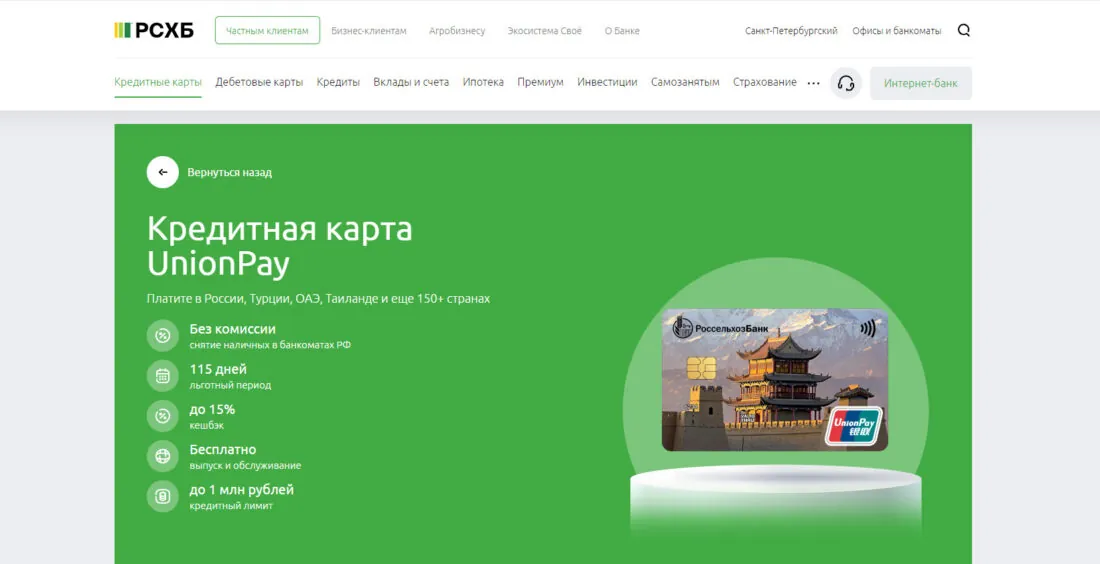Click the percent icon beside до 15%
1100x564 pixels.
[x=163, y=416]
